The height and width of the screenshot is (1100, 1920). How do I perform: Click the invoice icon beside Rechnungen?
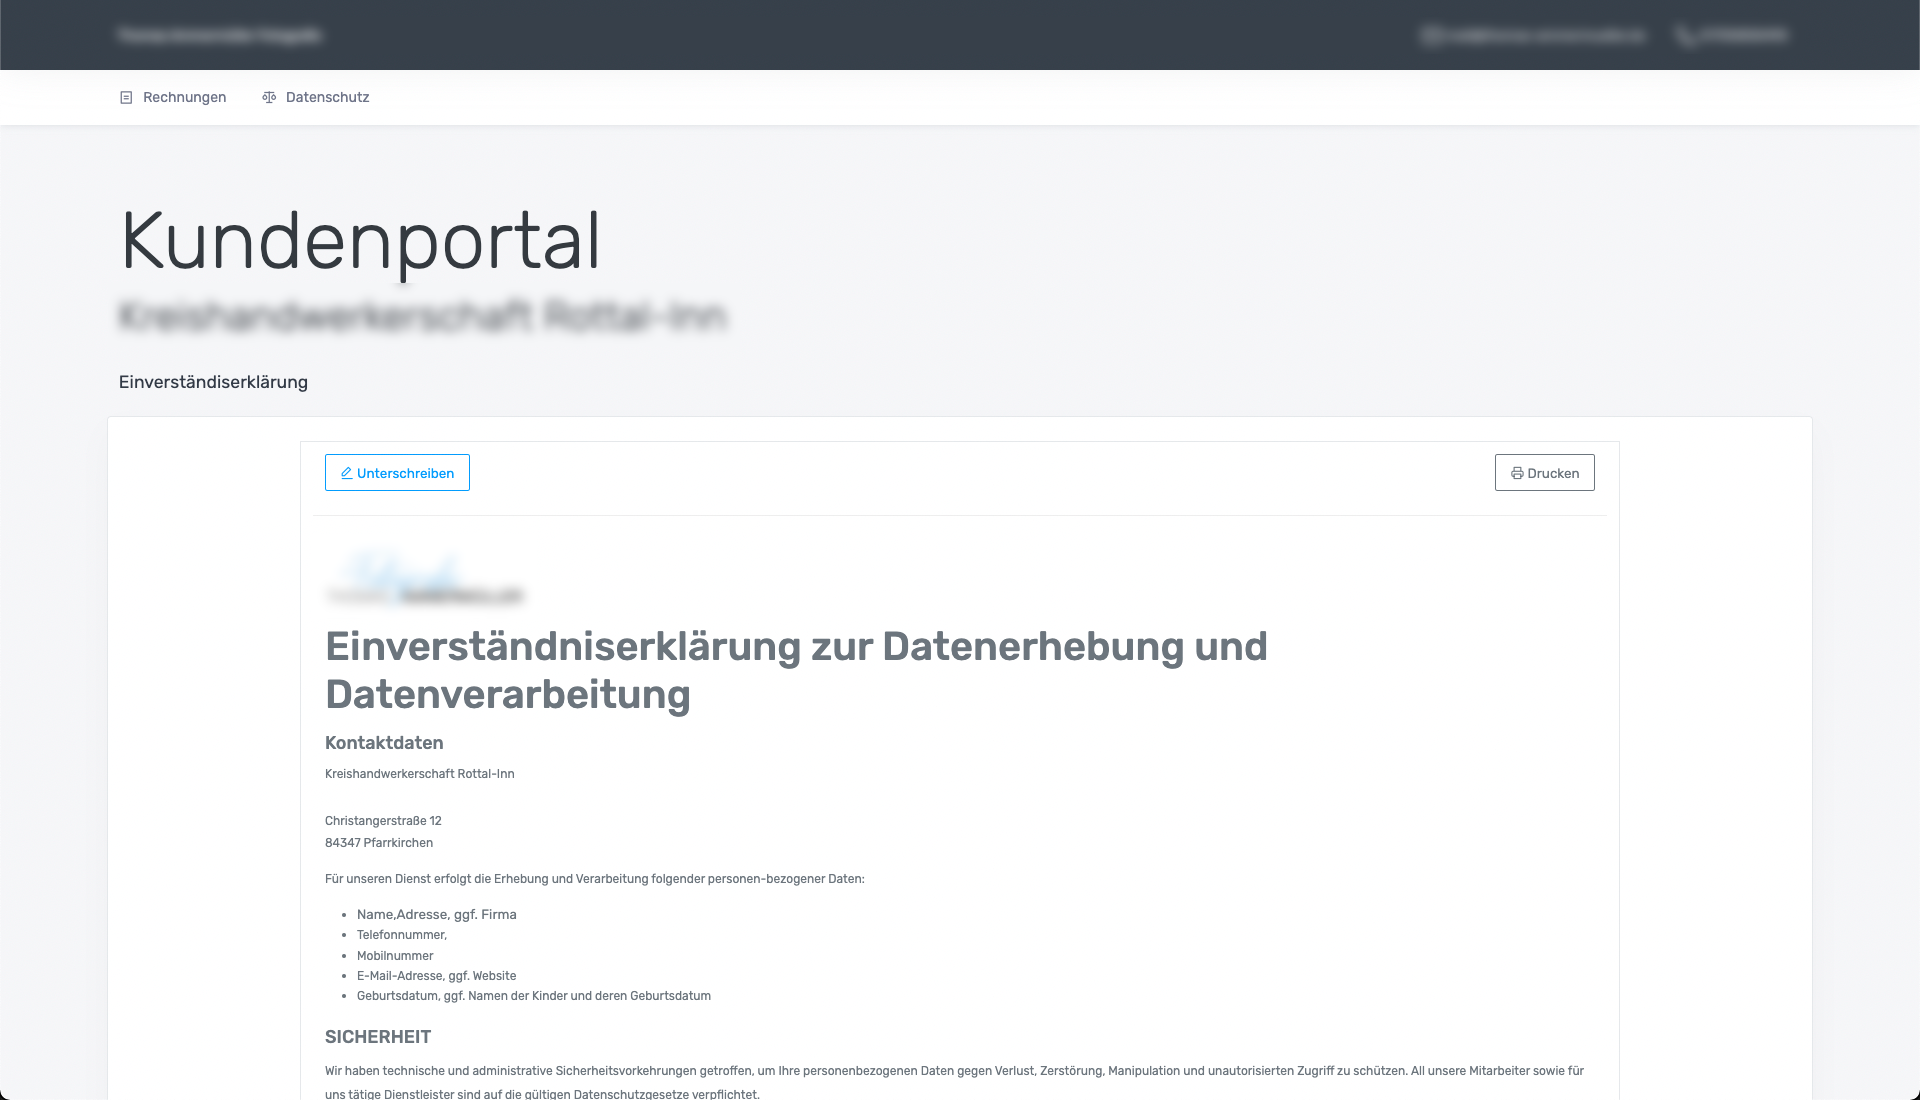[126, 98]
